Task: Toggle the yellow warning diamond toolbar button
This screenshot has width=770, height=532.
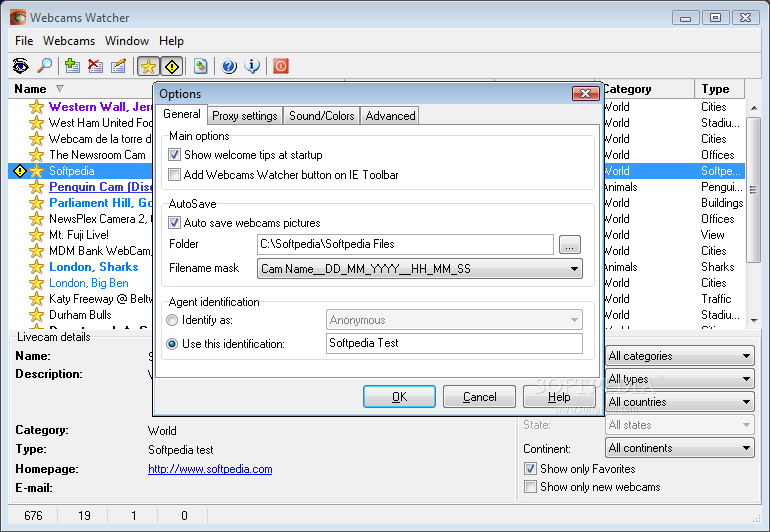Action: (x=172, y=66)
